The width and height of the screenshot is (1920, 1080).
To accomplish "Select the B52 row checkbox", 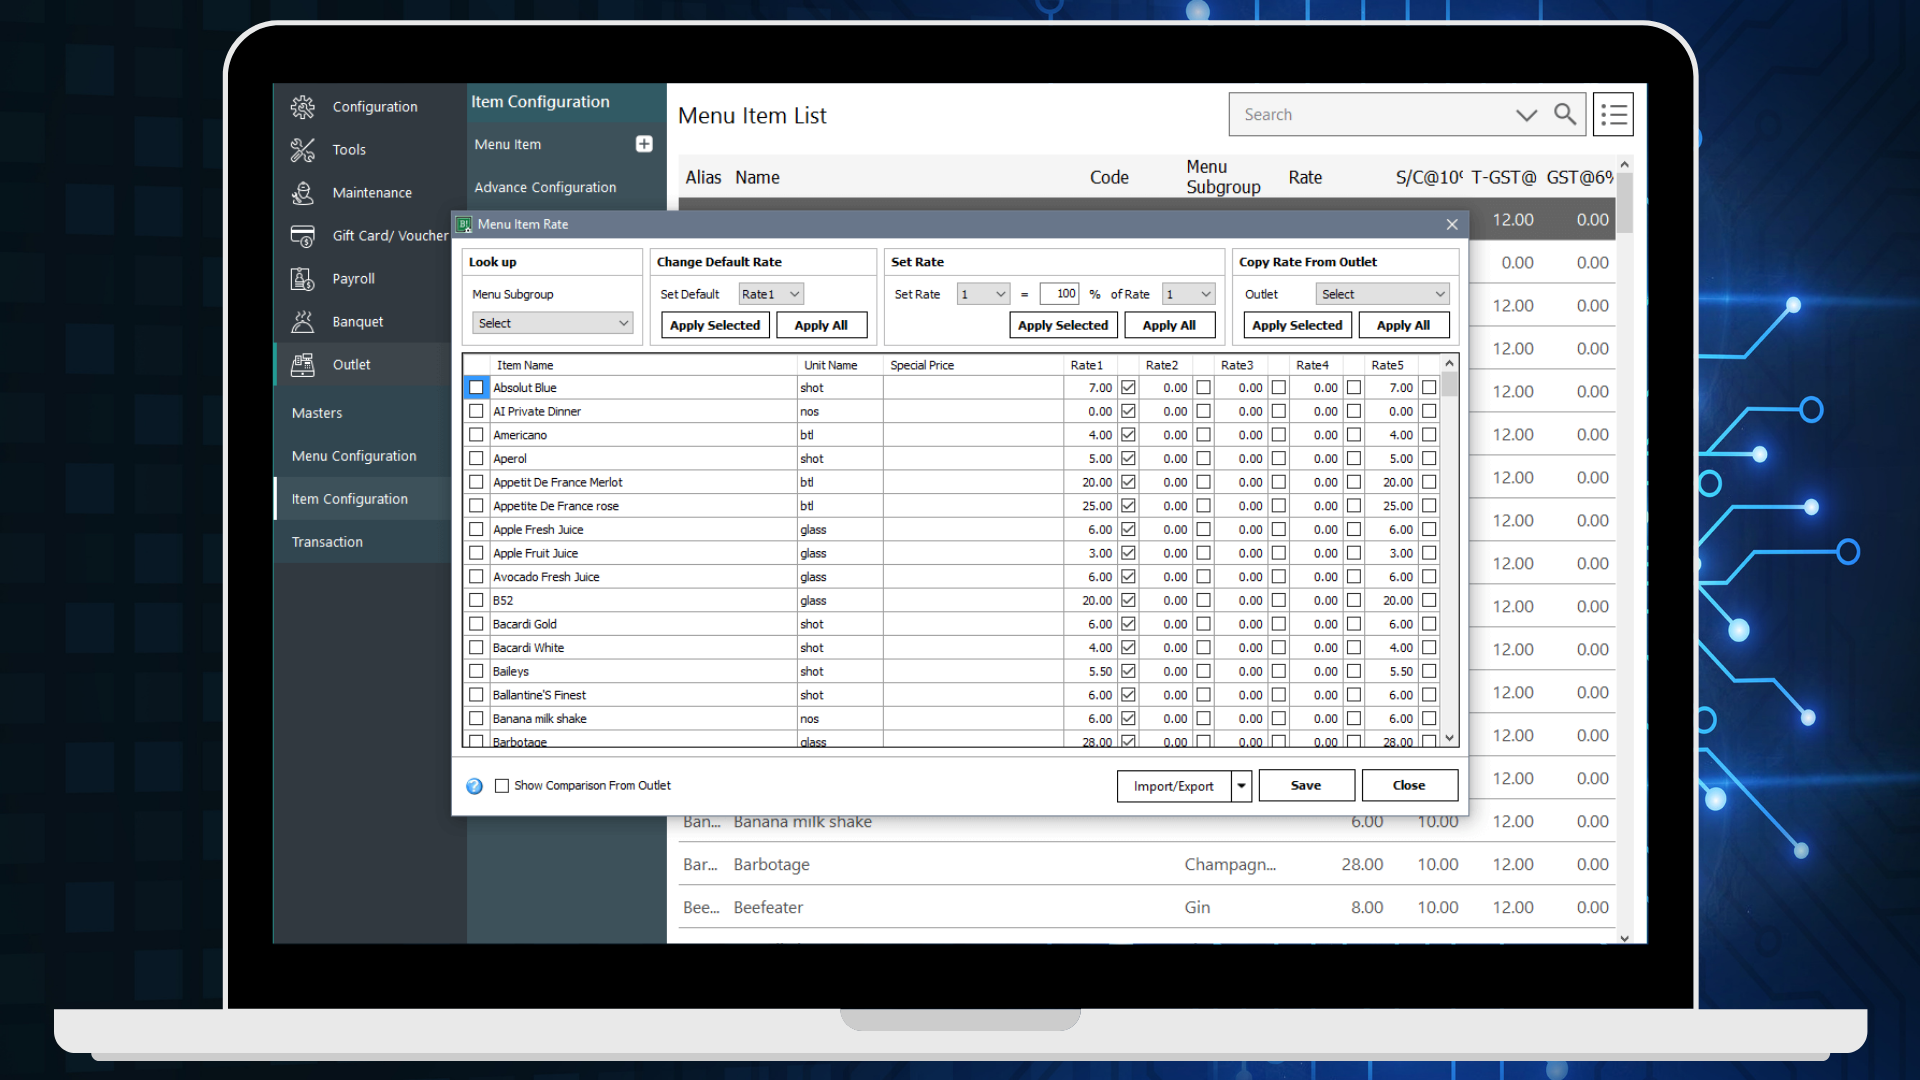I will [x=476, y=601].
